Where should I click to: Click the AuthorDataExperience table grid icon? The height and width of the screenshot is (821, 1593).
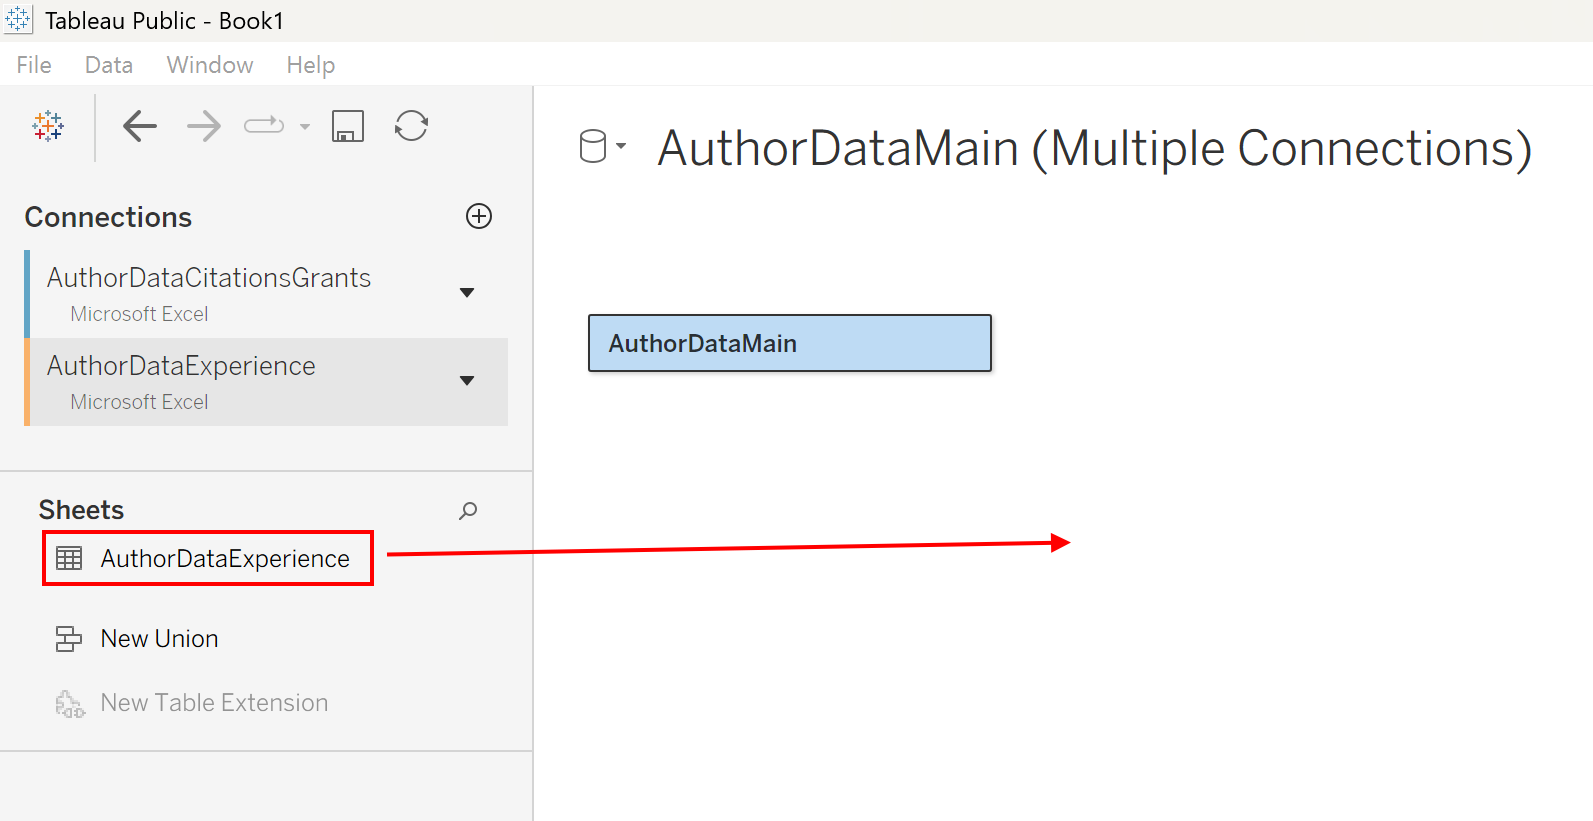[x=69, y=558]
